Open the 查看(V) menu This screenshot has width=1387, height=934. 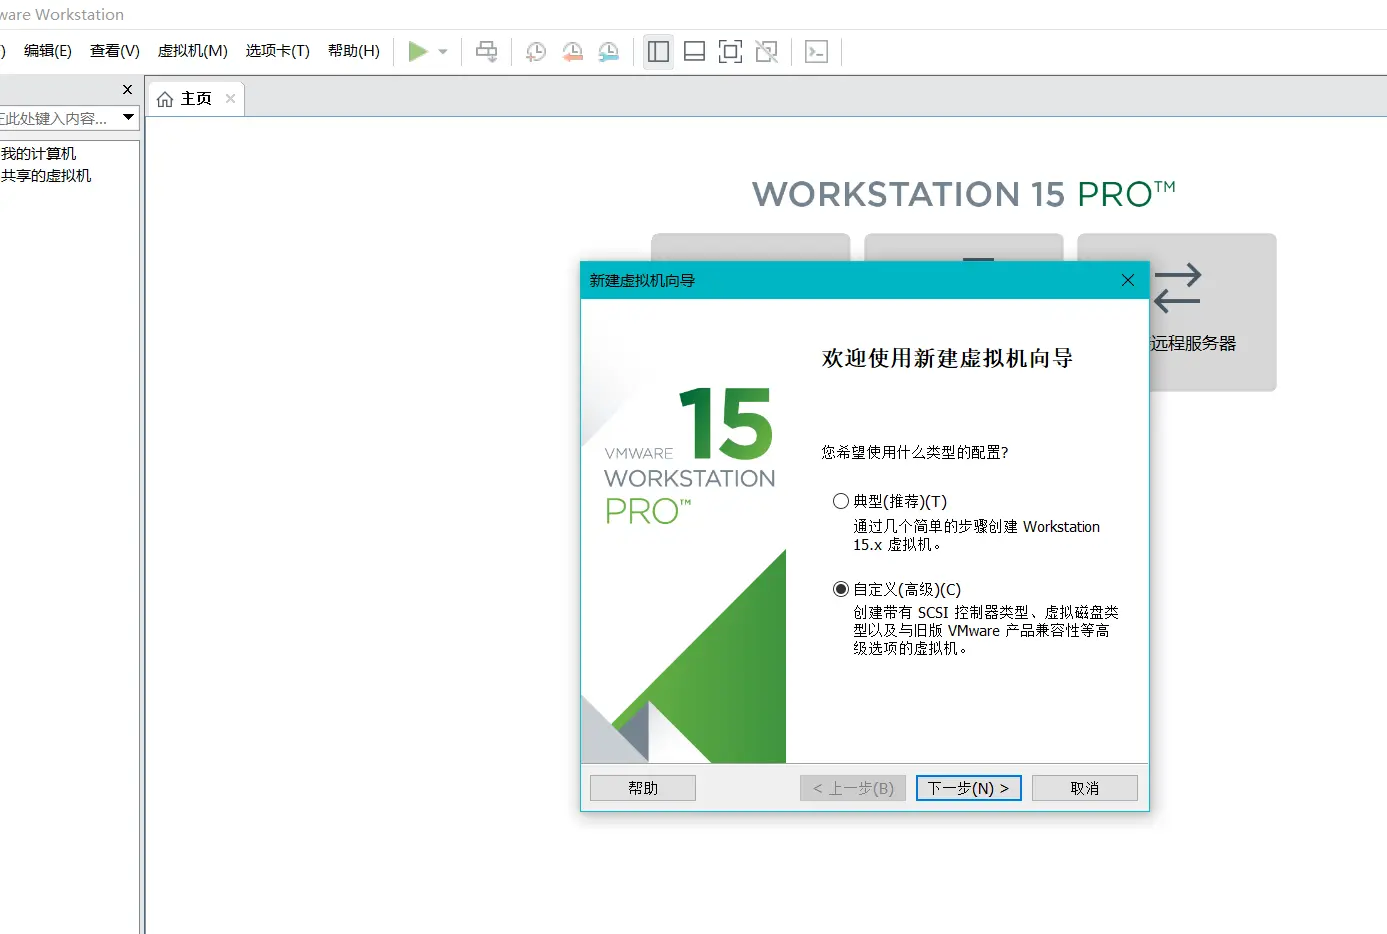click(115, 51)
